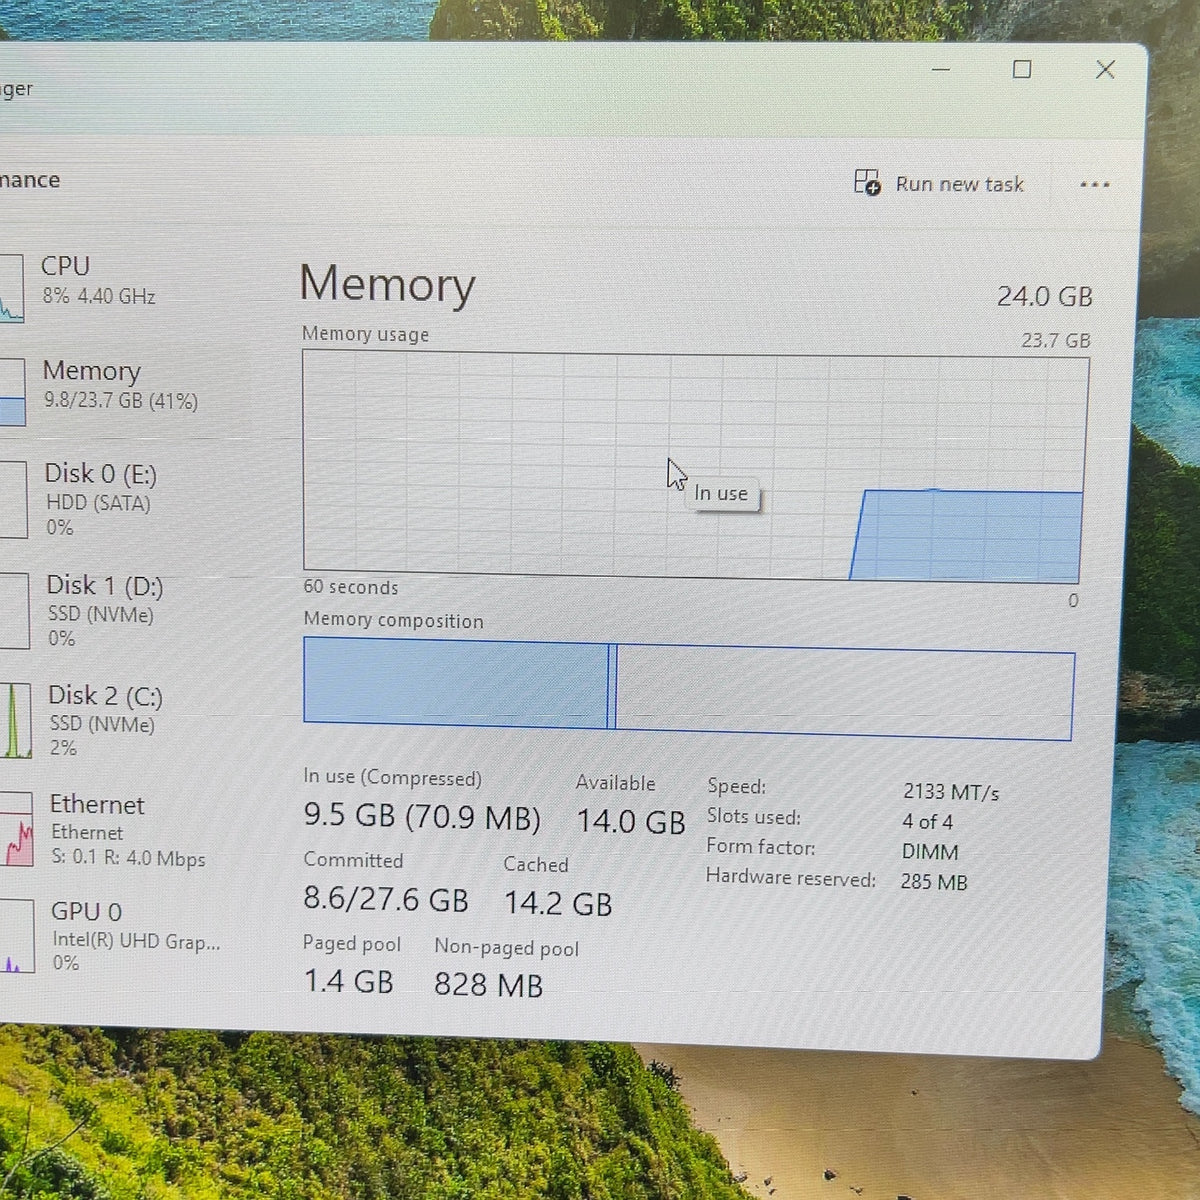Click the Memory composition label

click(393, 620)
